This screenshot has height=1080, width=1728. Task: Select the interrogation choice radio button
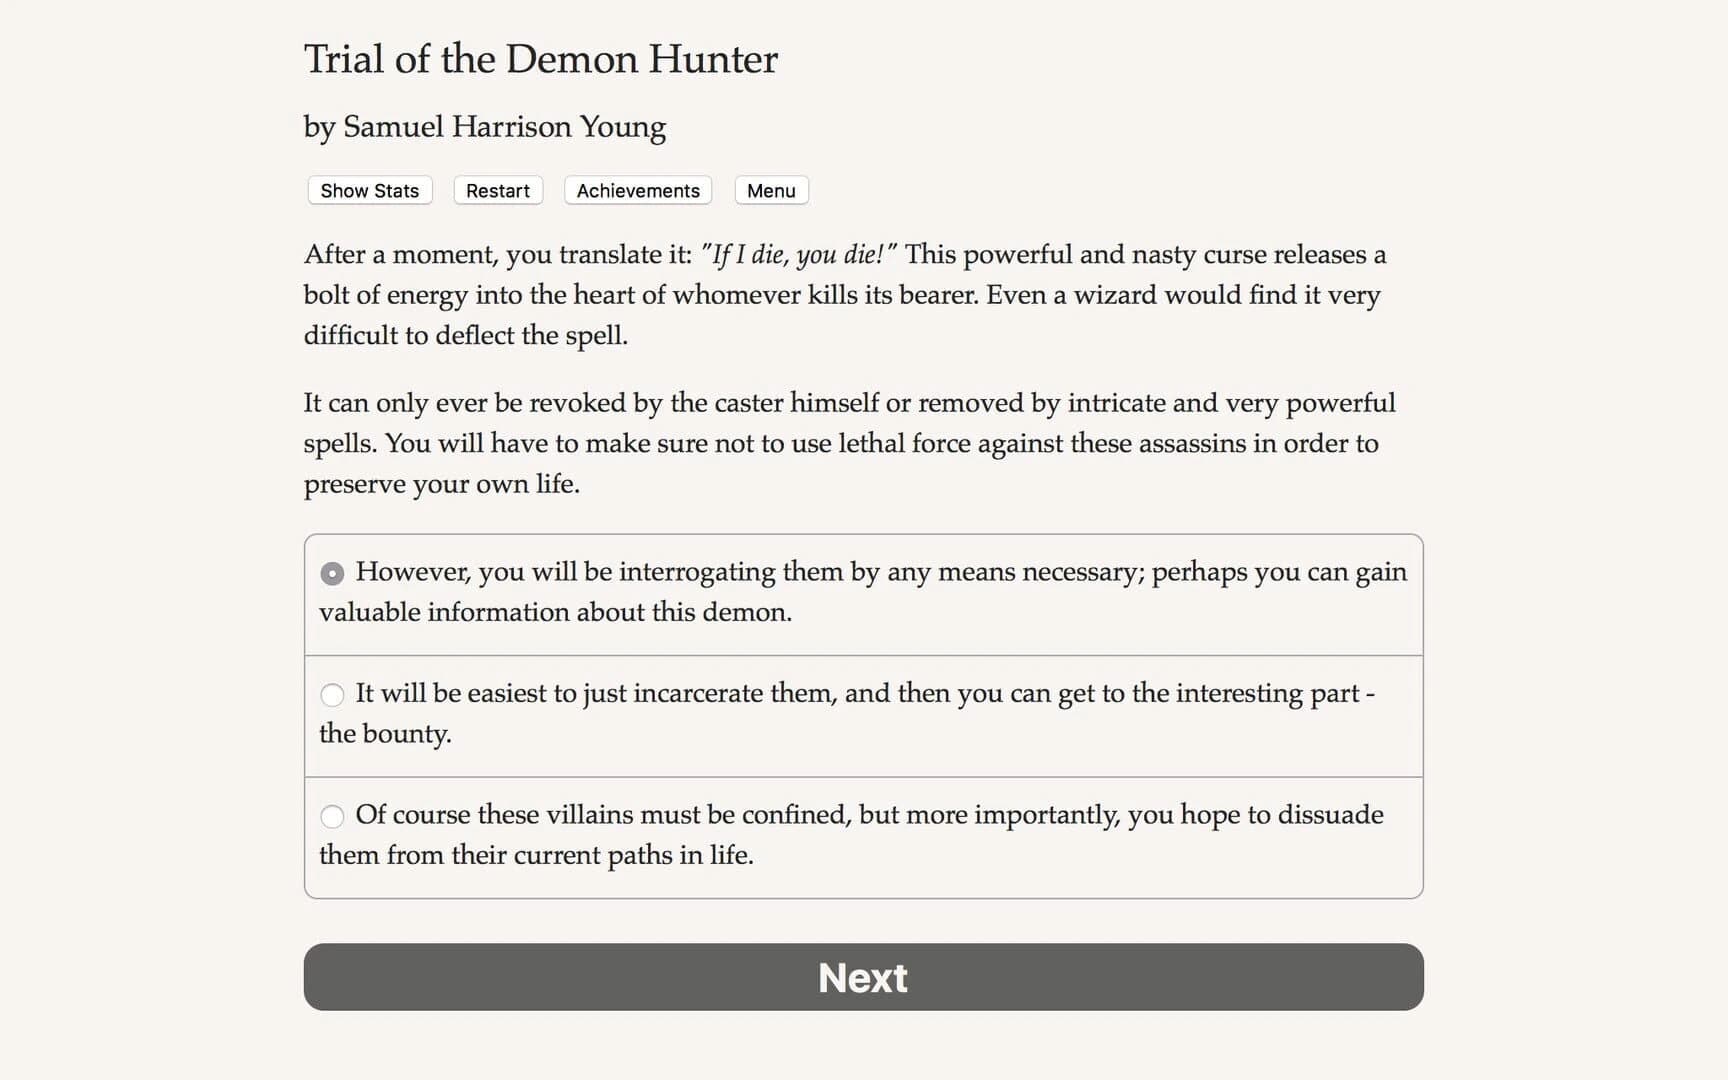pos(332,574)
